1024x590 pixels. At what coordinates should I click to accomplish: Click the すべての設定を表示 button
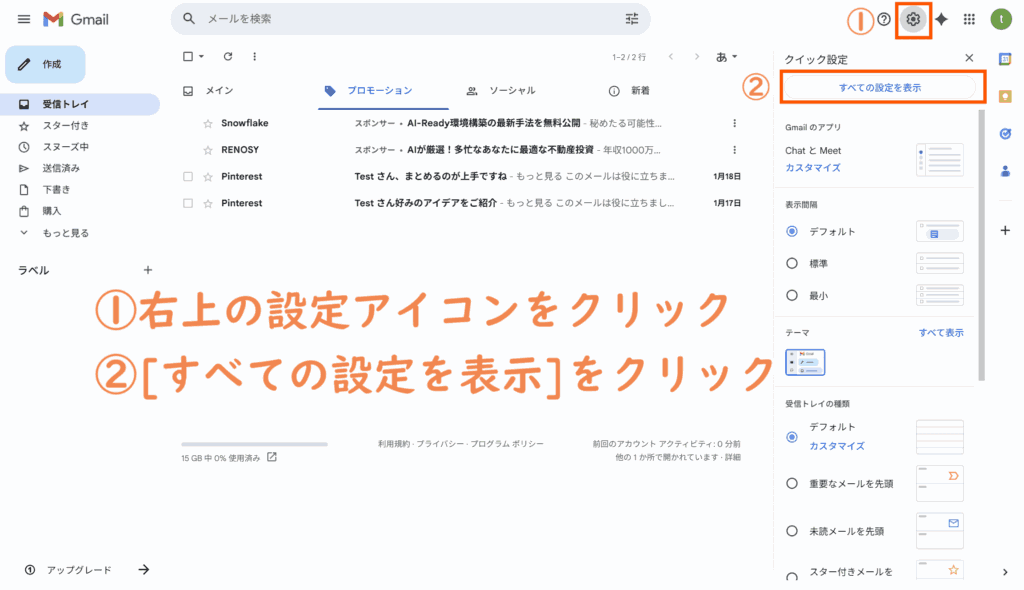point(880,88)
